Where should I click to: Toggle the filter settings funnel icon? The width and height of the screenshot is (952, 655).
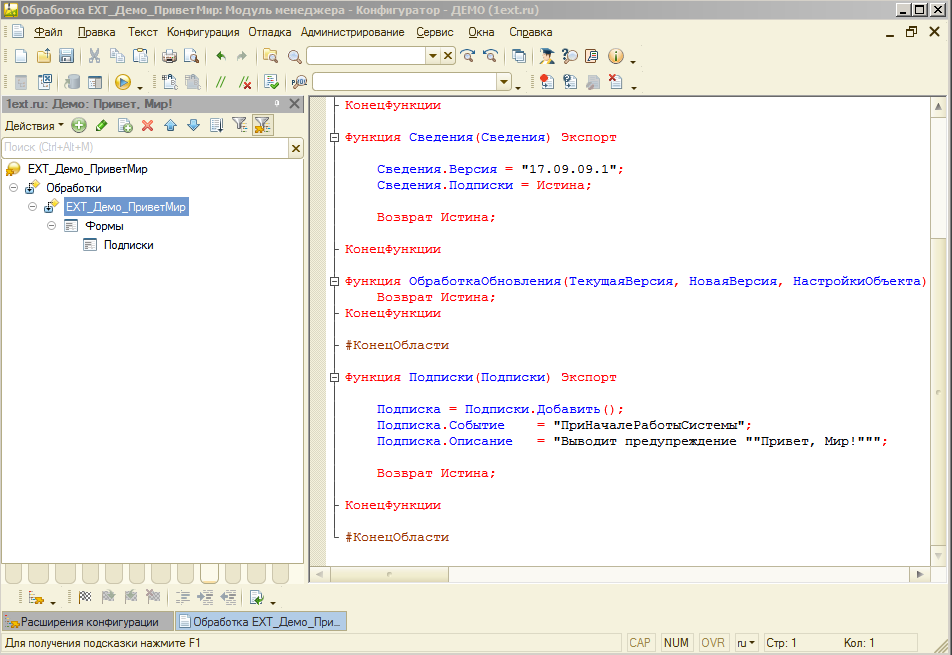point(241,127)
